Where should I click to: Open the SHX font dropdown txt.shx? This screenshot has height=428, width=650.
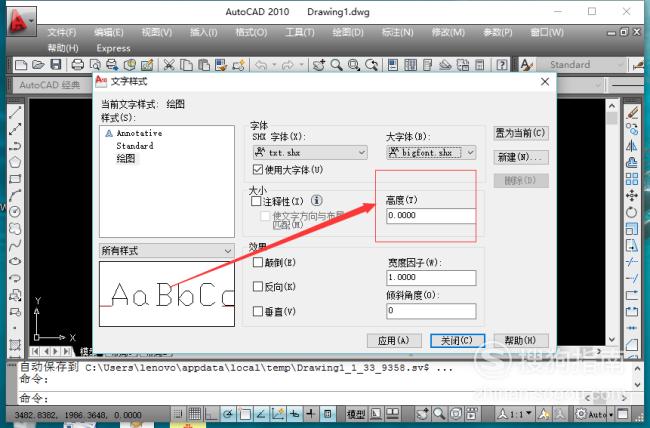(x=310, y=153)
